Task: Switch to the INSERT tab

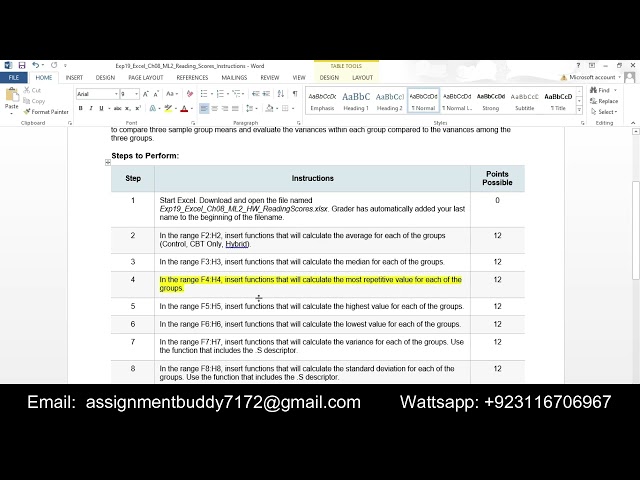Action: tap(74, 78)
